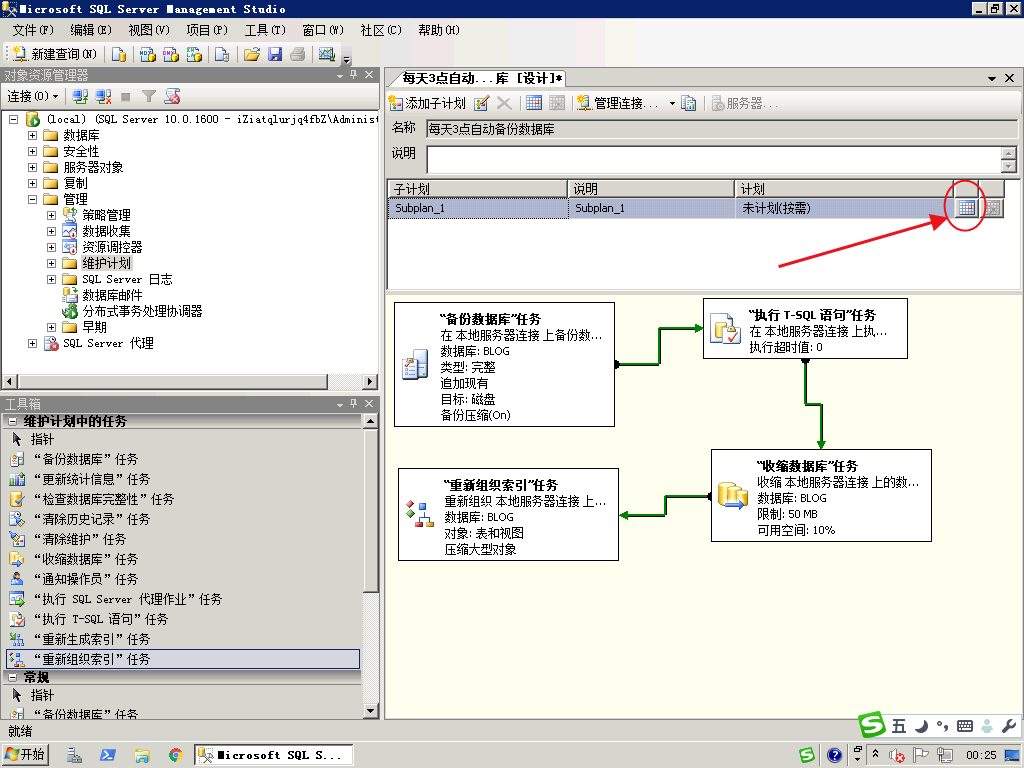Select the 备份数据库 task box on design surface
Image resolution: width=1024 pixels, height=768 pixels.
point(504,364)
